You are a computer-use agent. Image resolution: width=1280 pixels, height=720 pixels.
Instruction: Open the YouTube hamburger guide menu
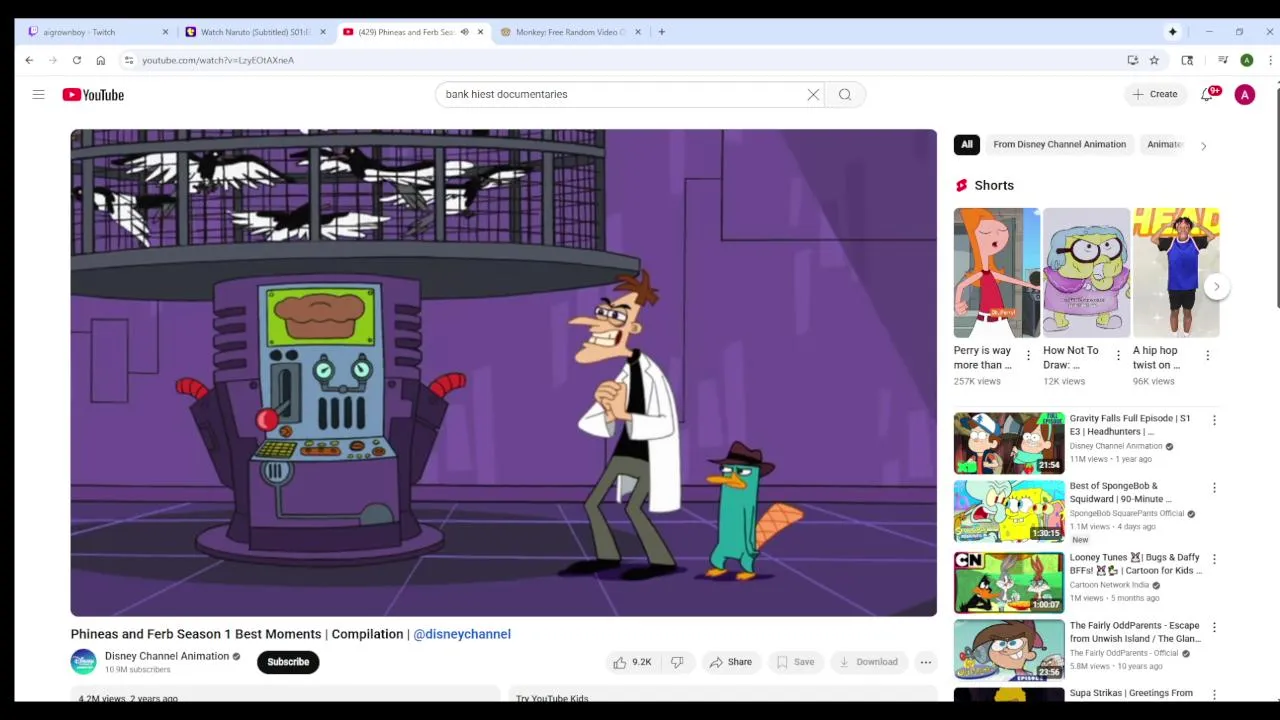38,94
